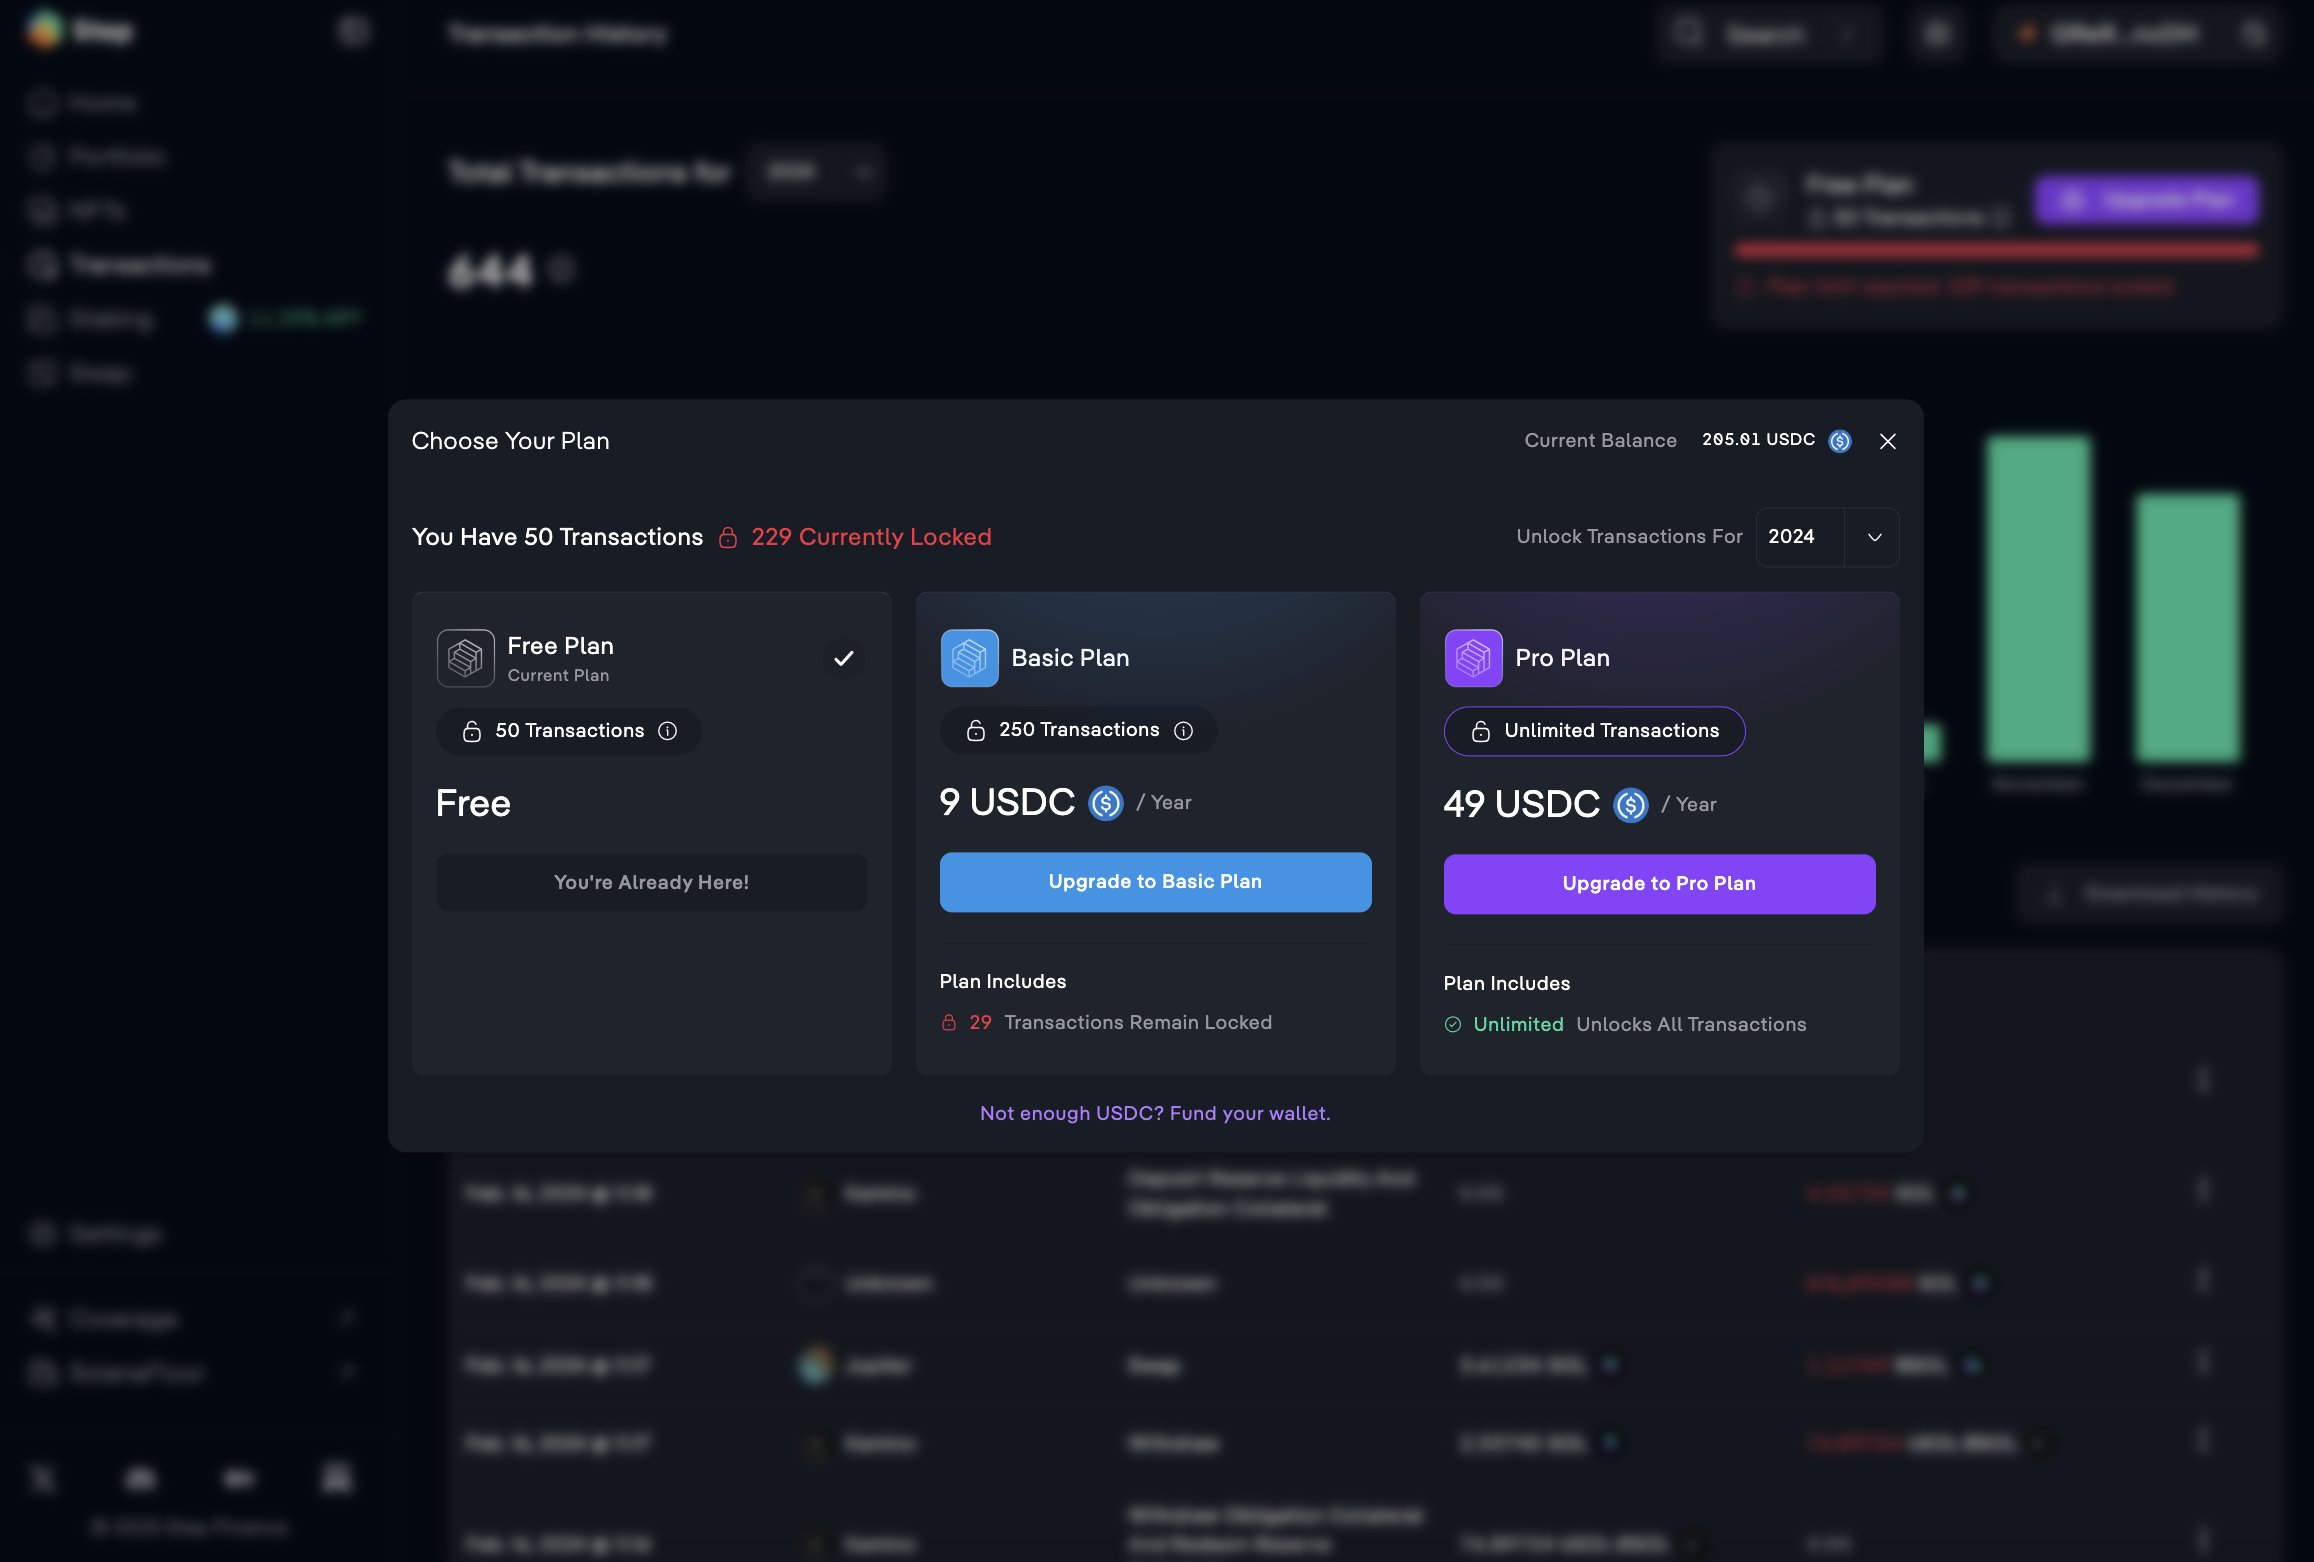Click the notification icon in the top bar

(1937, 33)
